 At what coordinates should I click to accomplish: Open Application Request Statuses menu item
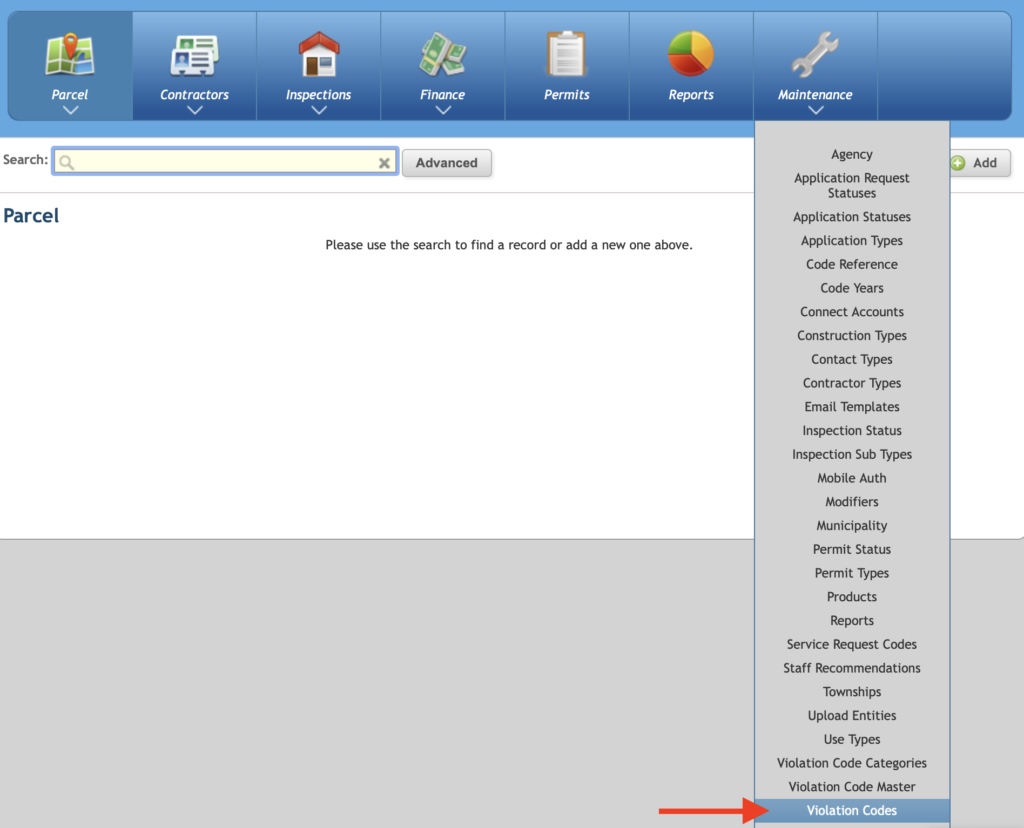pos(852,185)
